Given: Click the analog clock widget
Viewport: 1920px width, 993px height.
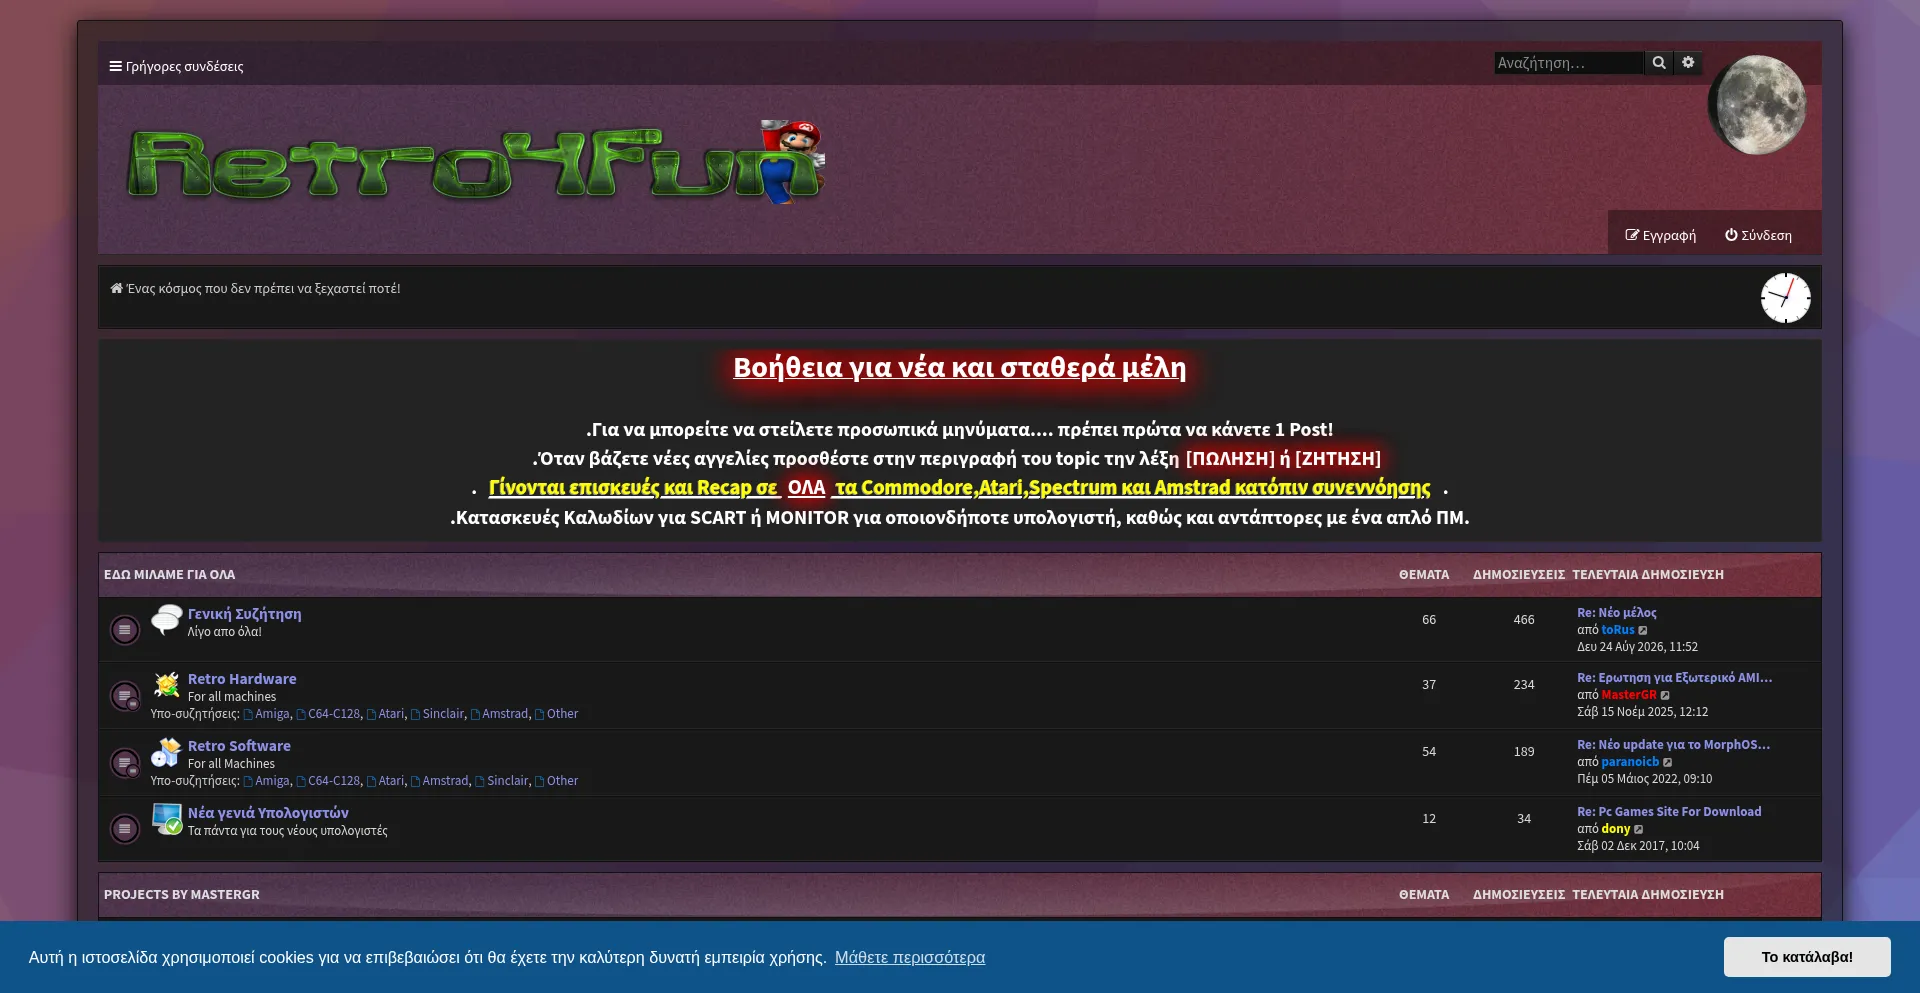Looking at the screenshot, I should click(x=1785, y=298).
